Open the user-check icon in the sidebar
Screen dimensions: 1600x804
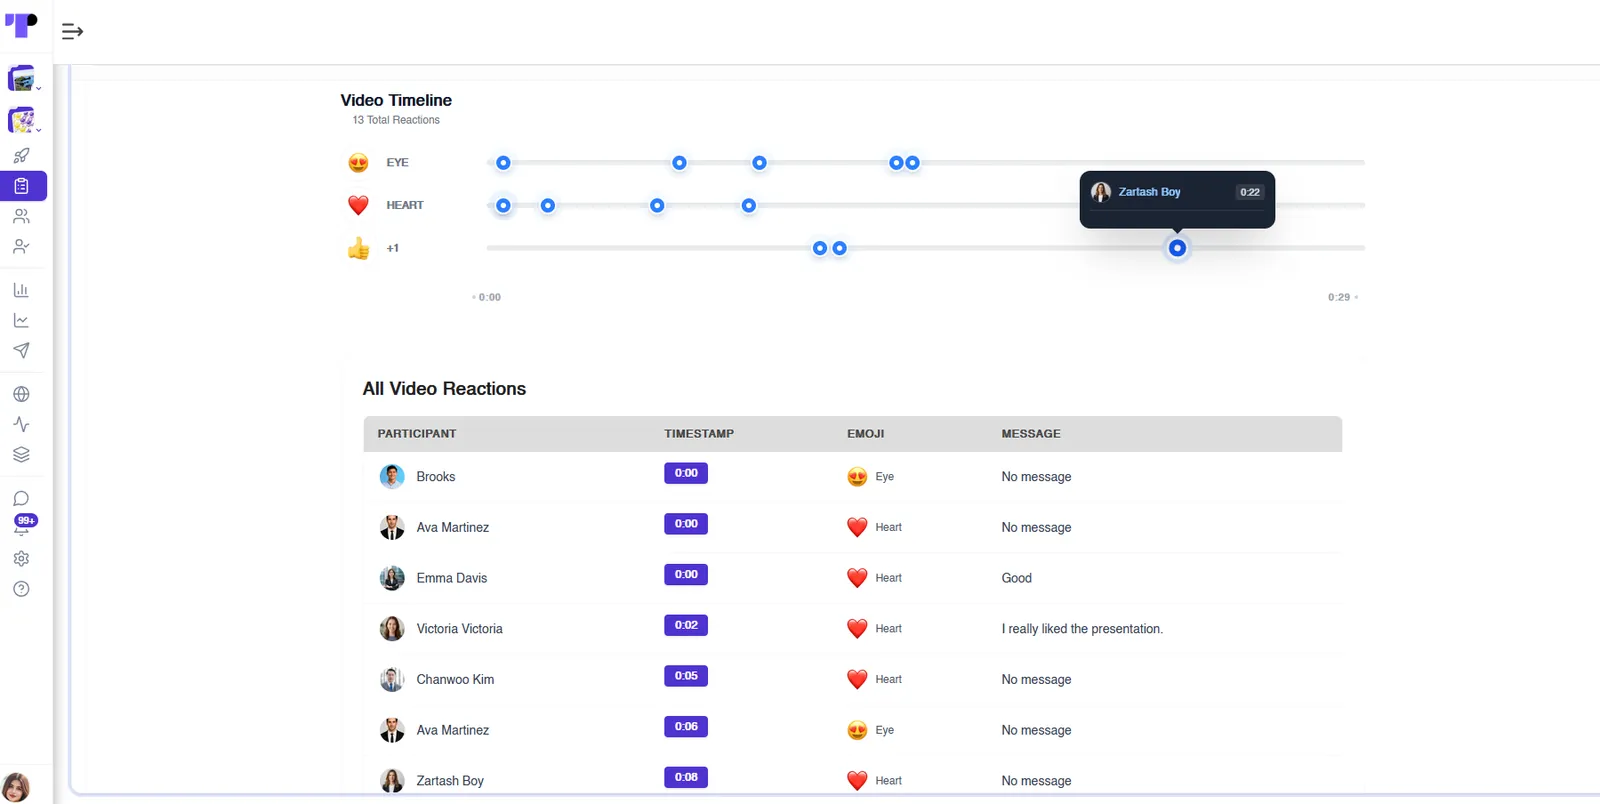click(21, 246)
